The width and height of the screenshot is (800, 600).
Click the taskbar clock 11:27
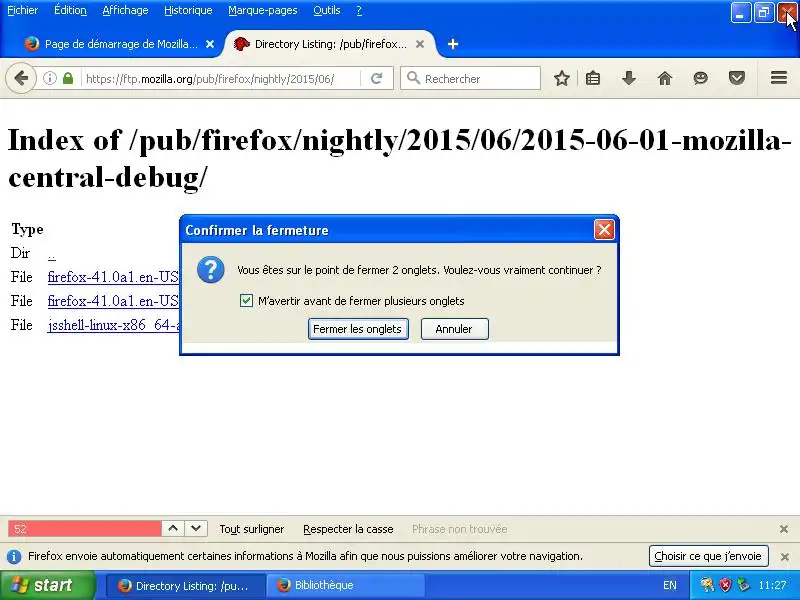pos(772,585)
